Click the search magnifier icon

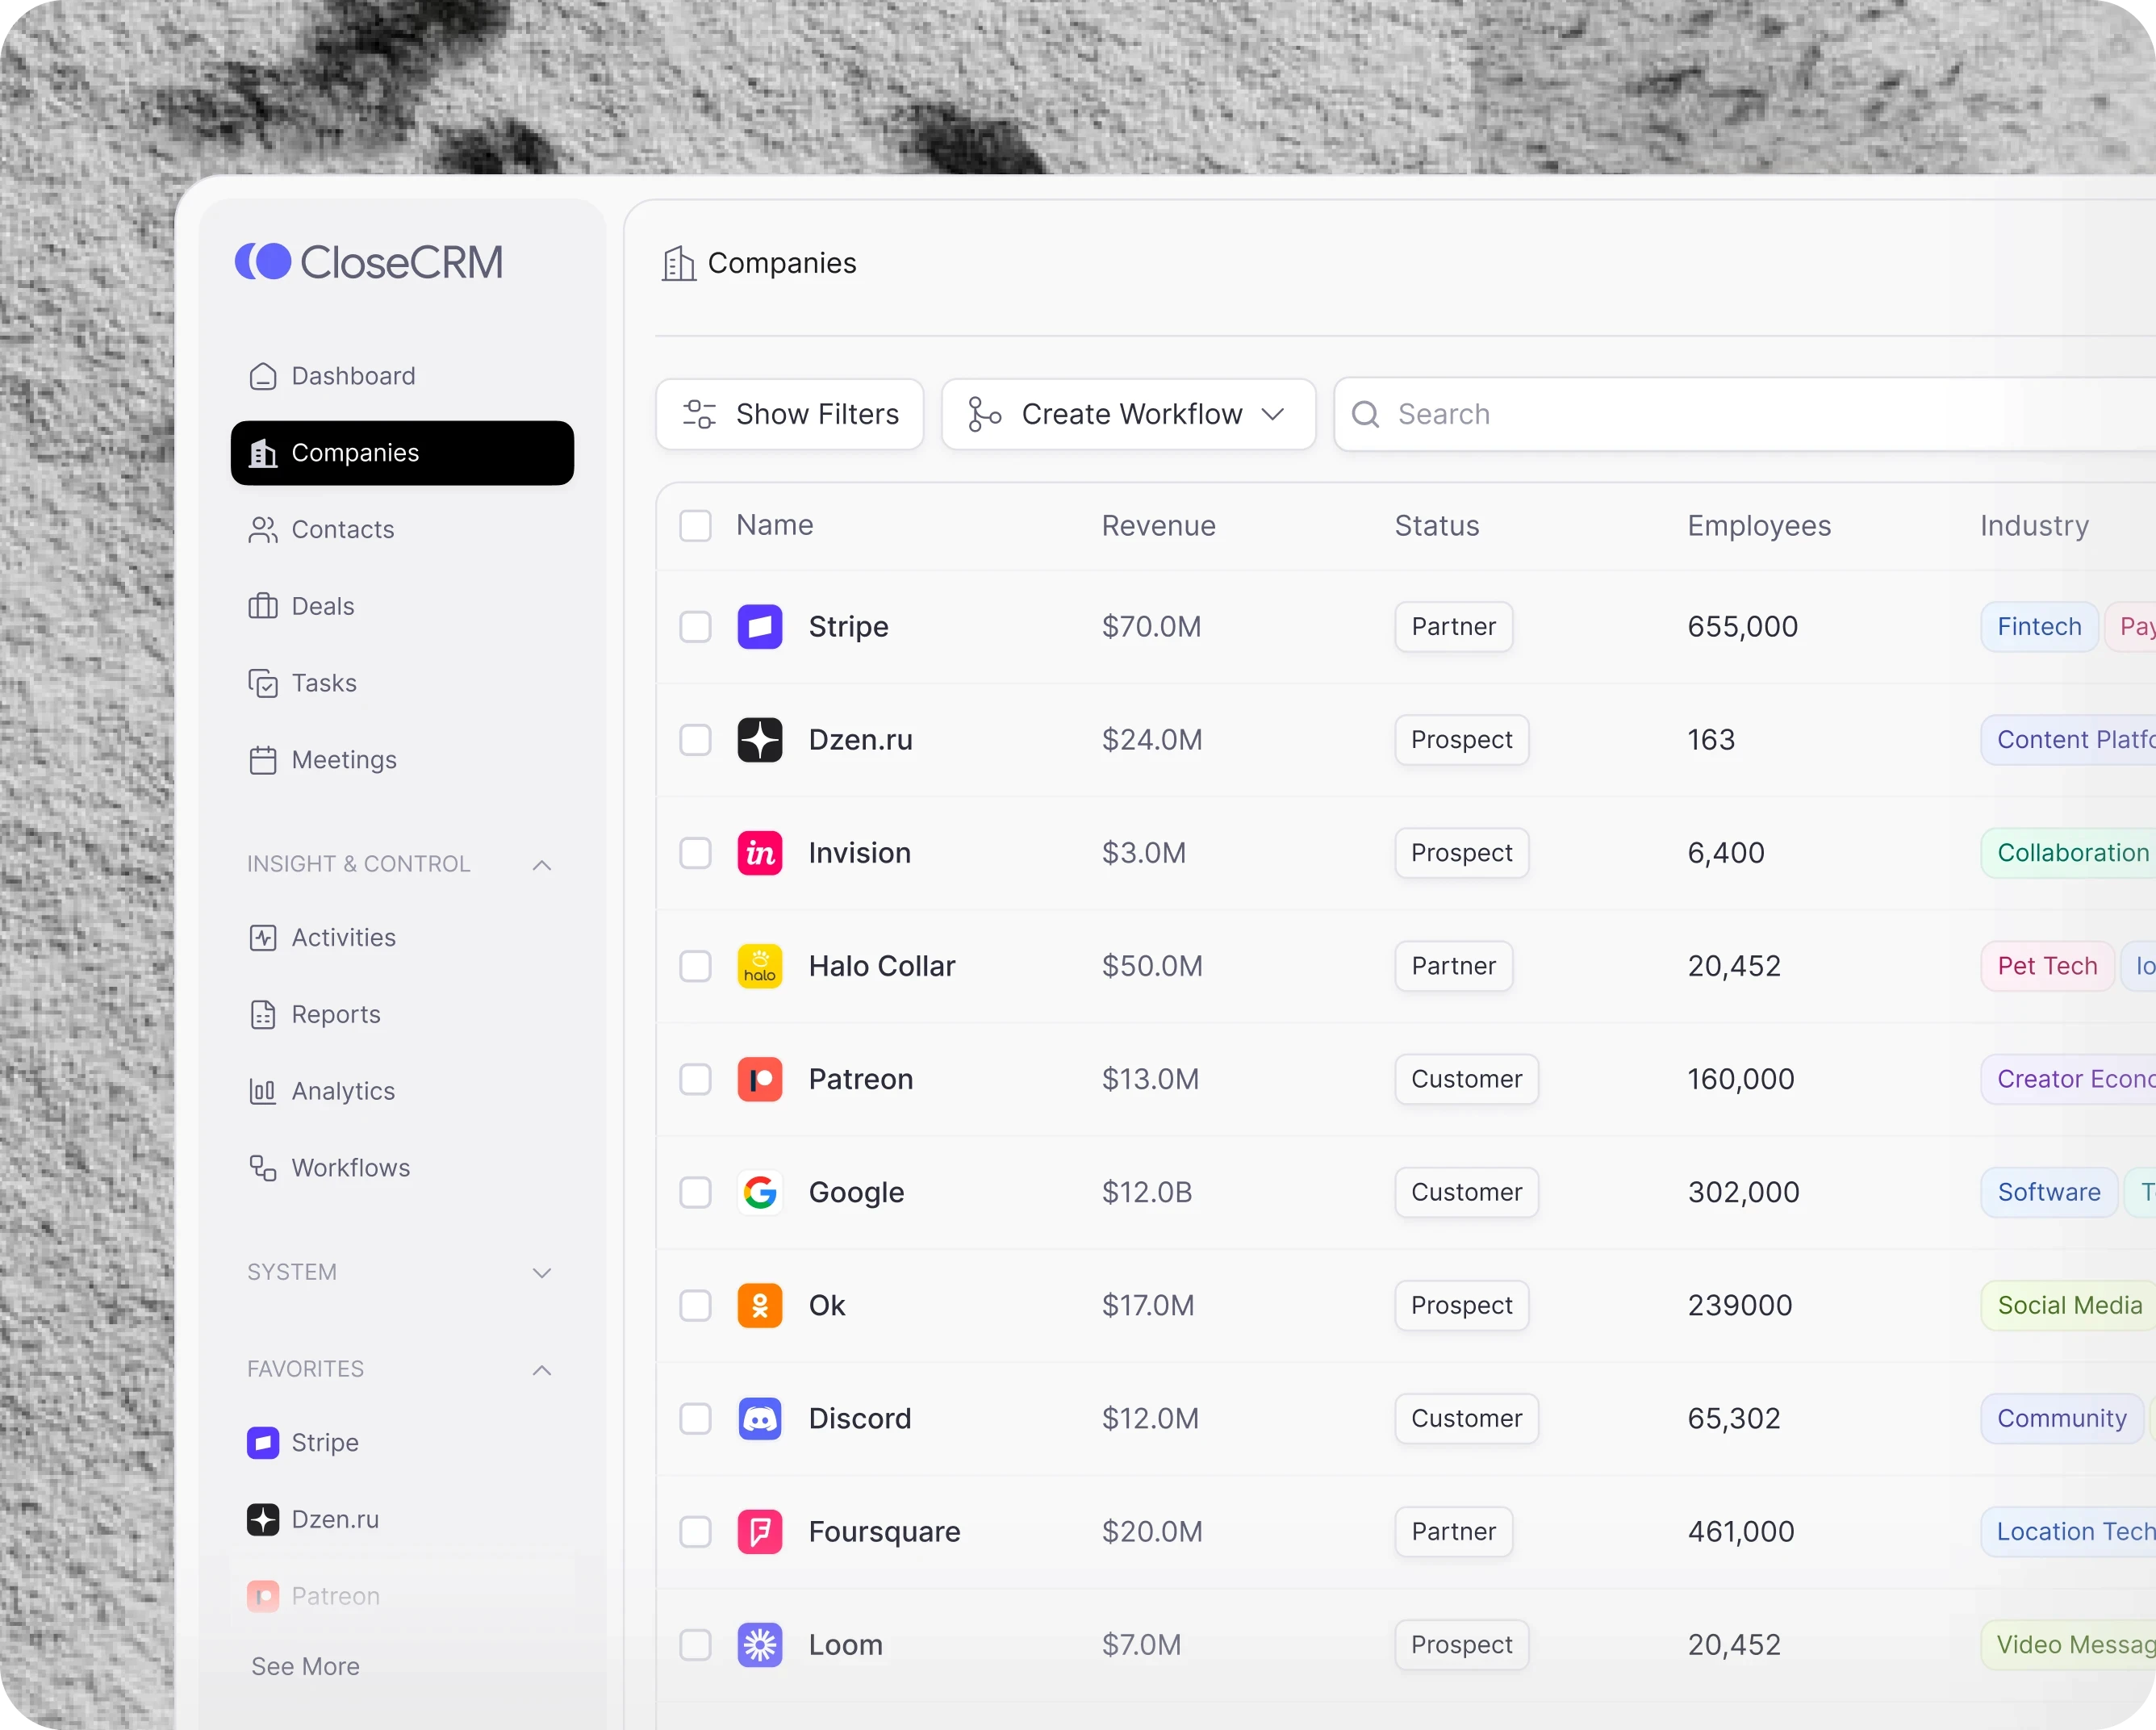1365,414
